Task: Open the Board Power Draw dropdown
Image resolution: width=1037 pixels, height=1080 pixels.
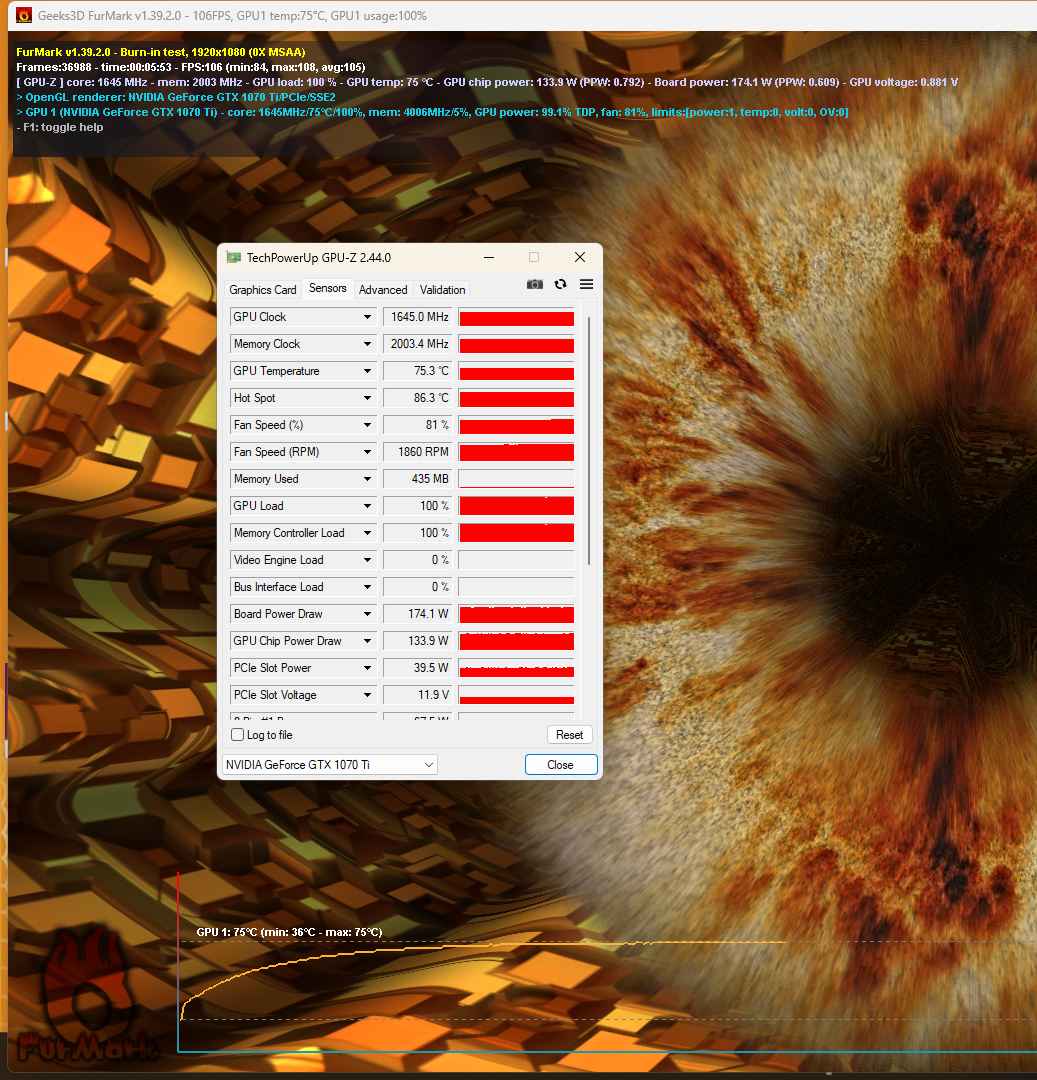Action: [x=367, y=614]
